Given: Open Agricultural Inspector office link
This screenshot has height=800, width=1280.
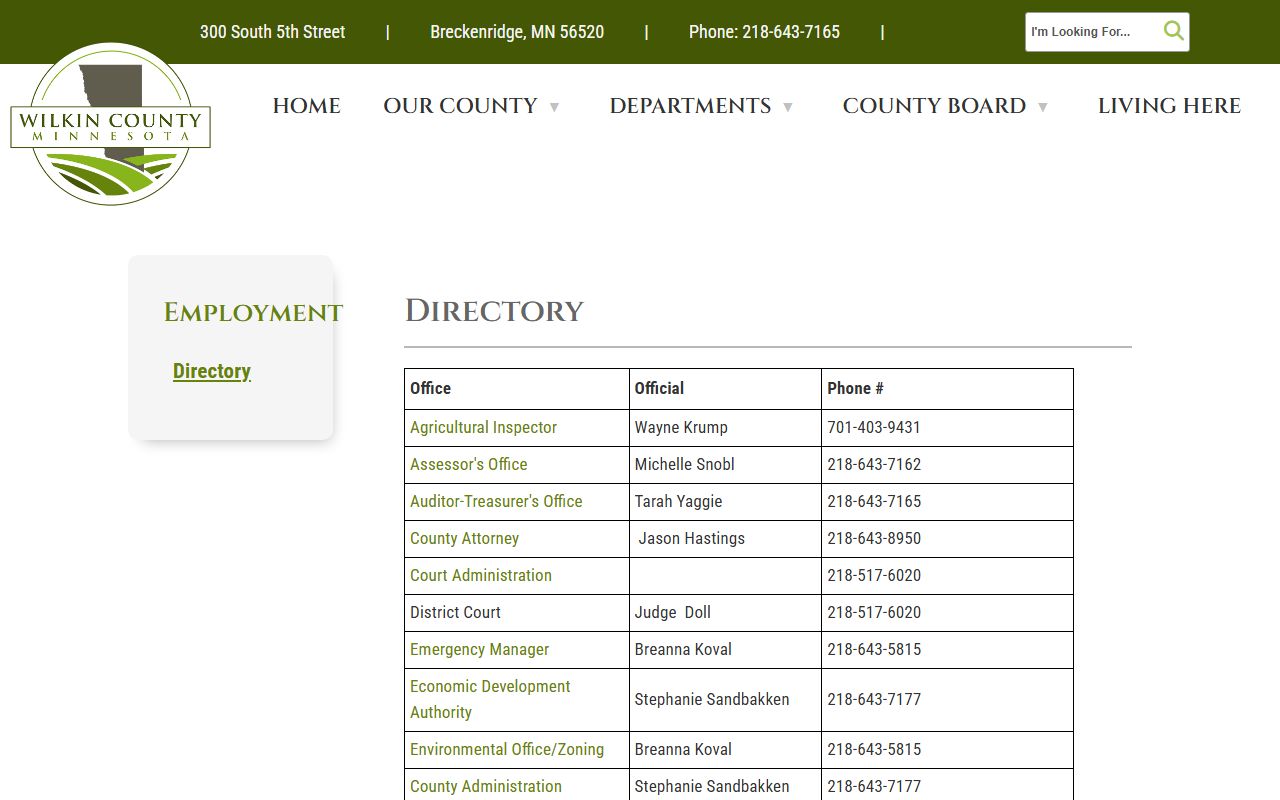Looking at the screenshot, I should coord(483,427).
